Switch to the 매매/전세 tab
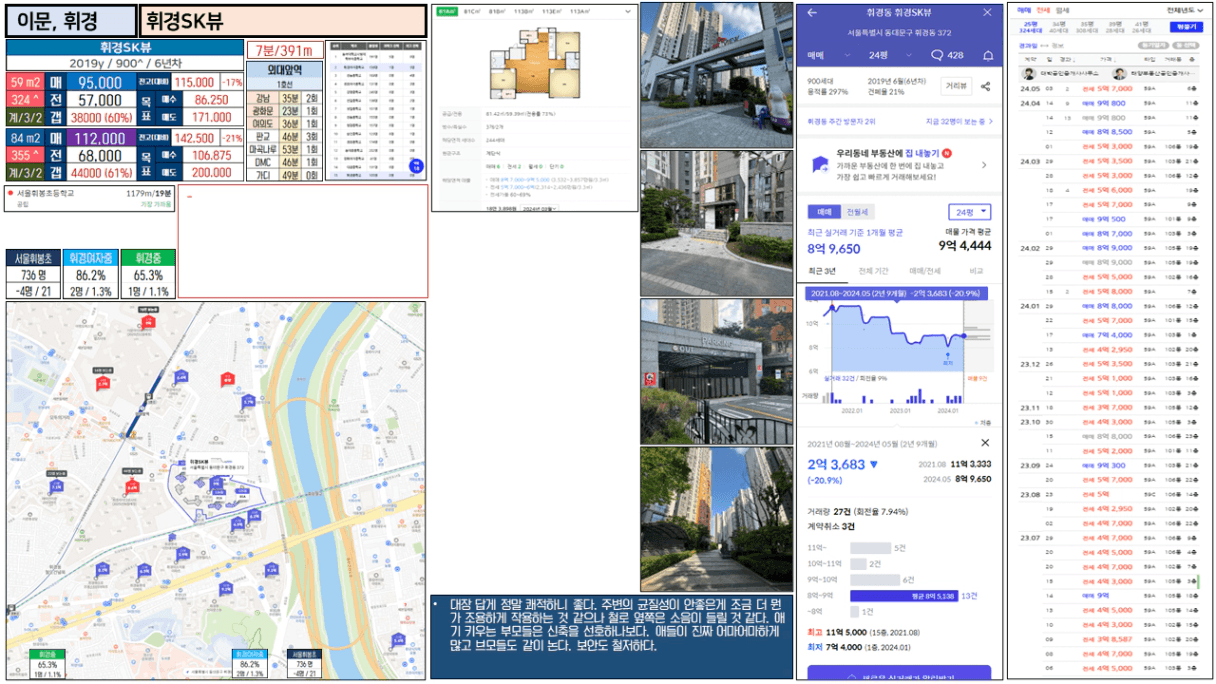Image resolution: width=1216 pixels, height=684 pixels. (924, 272)
